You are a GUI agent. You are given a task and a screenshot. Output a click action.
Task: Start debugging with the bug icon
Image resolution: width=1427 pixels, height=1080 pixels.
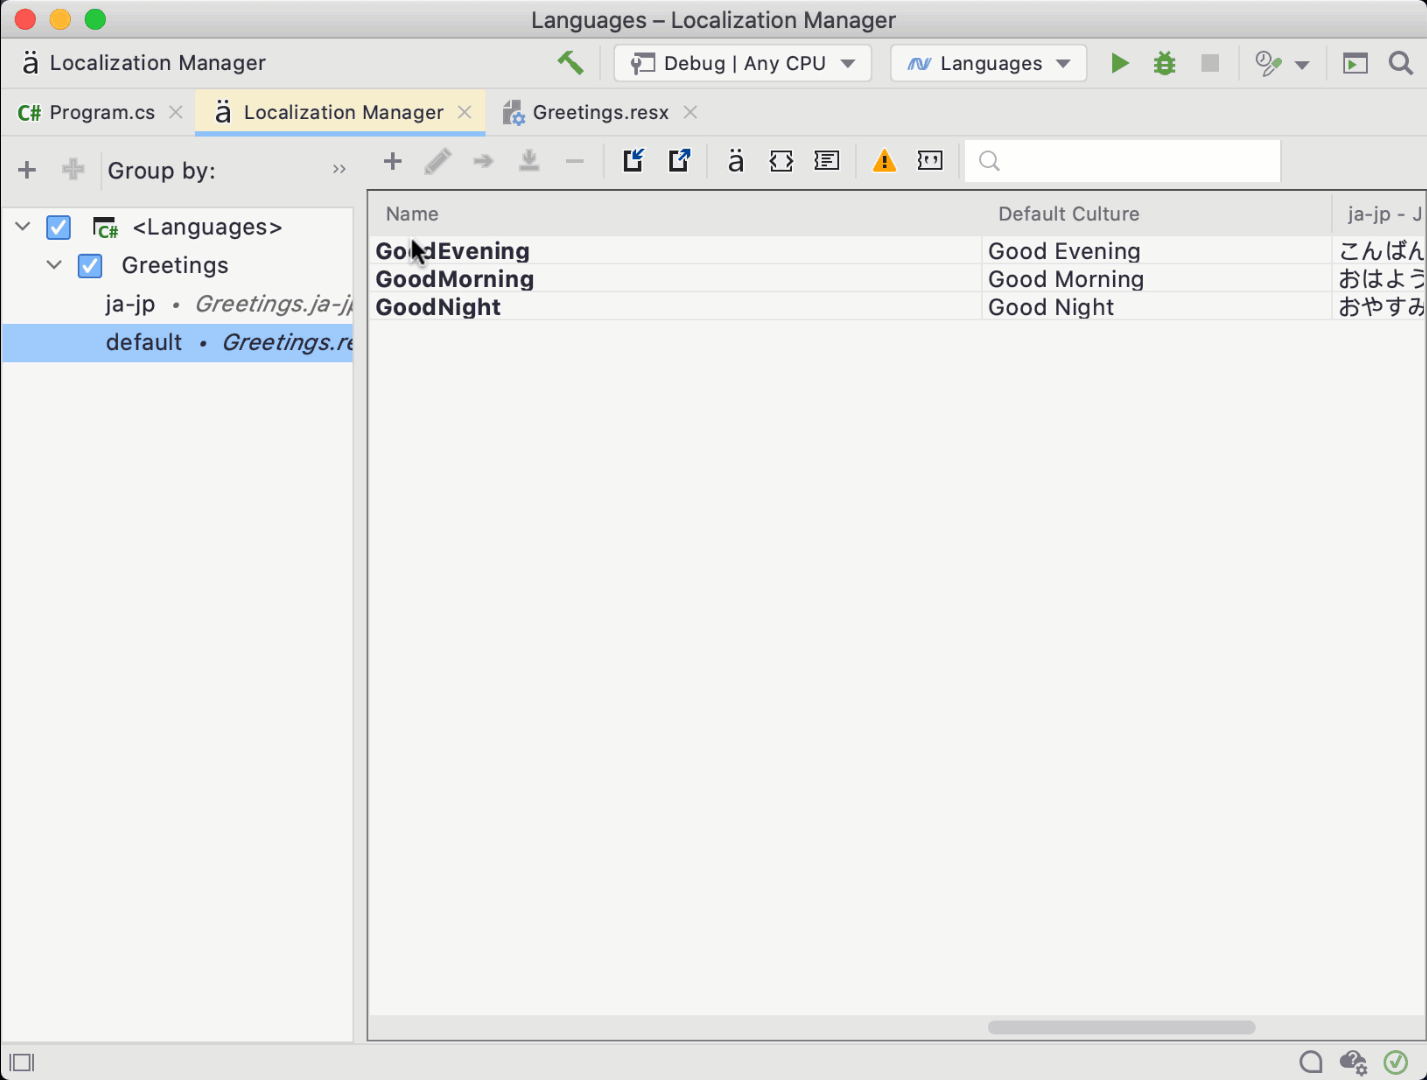point(1164,62)
